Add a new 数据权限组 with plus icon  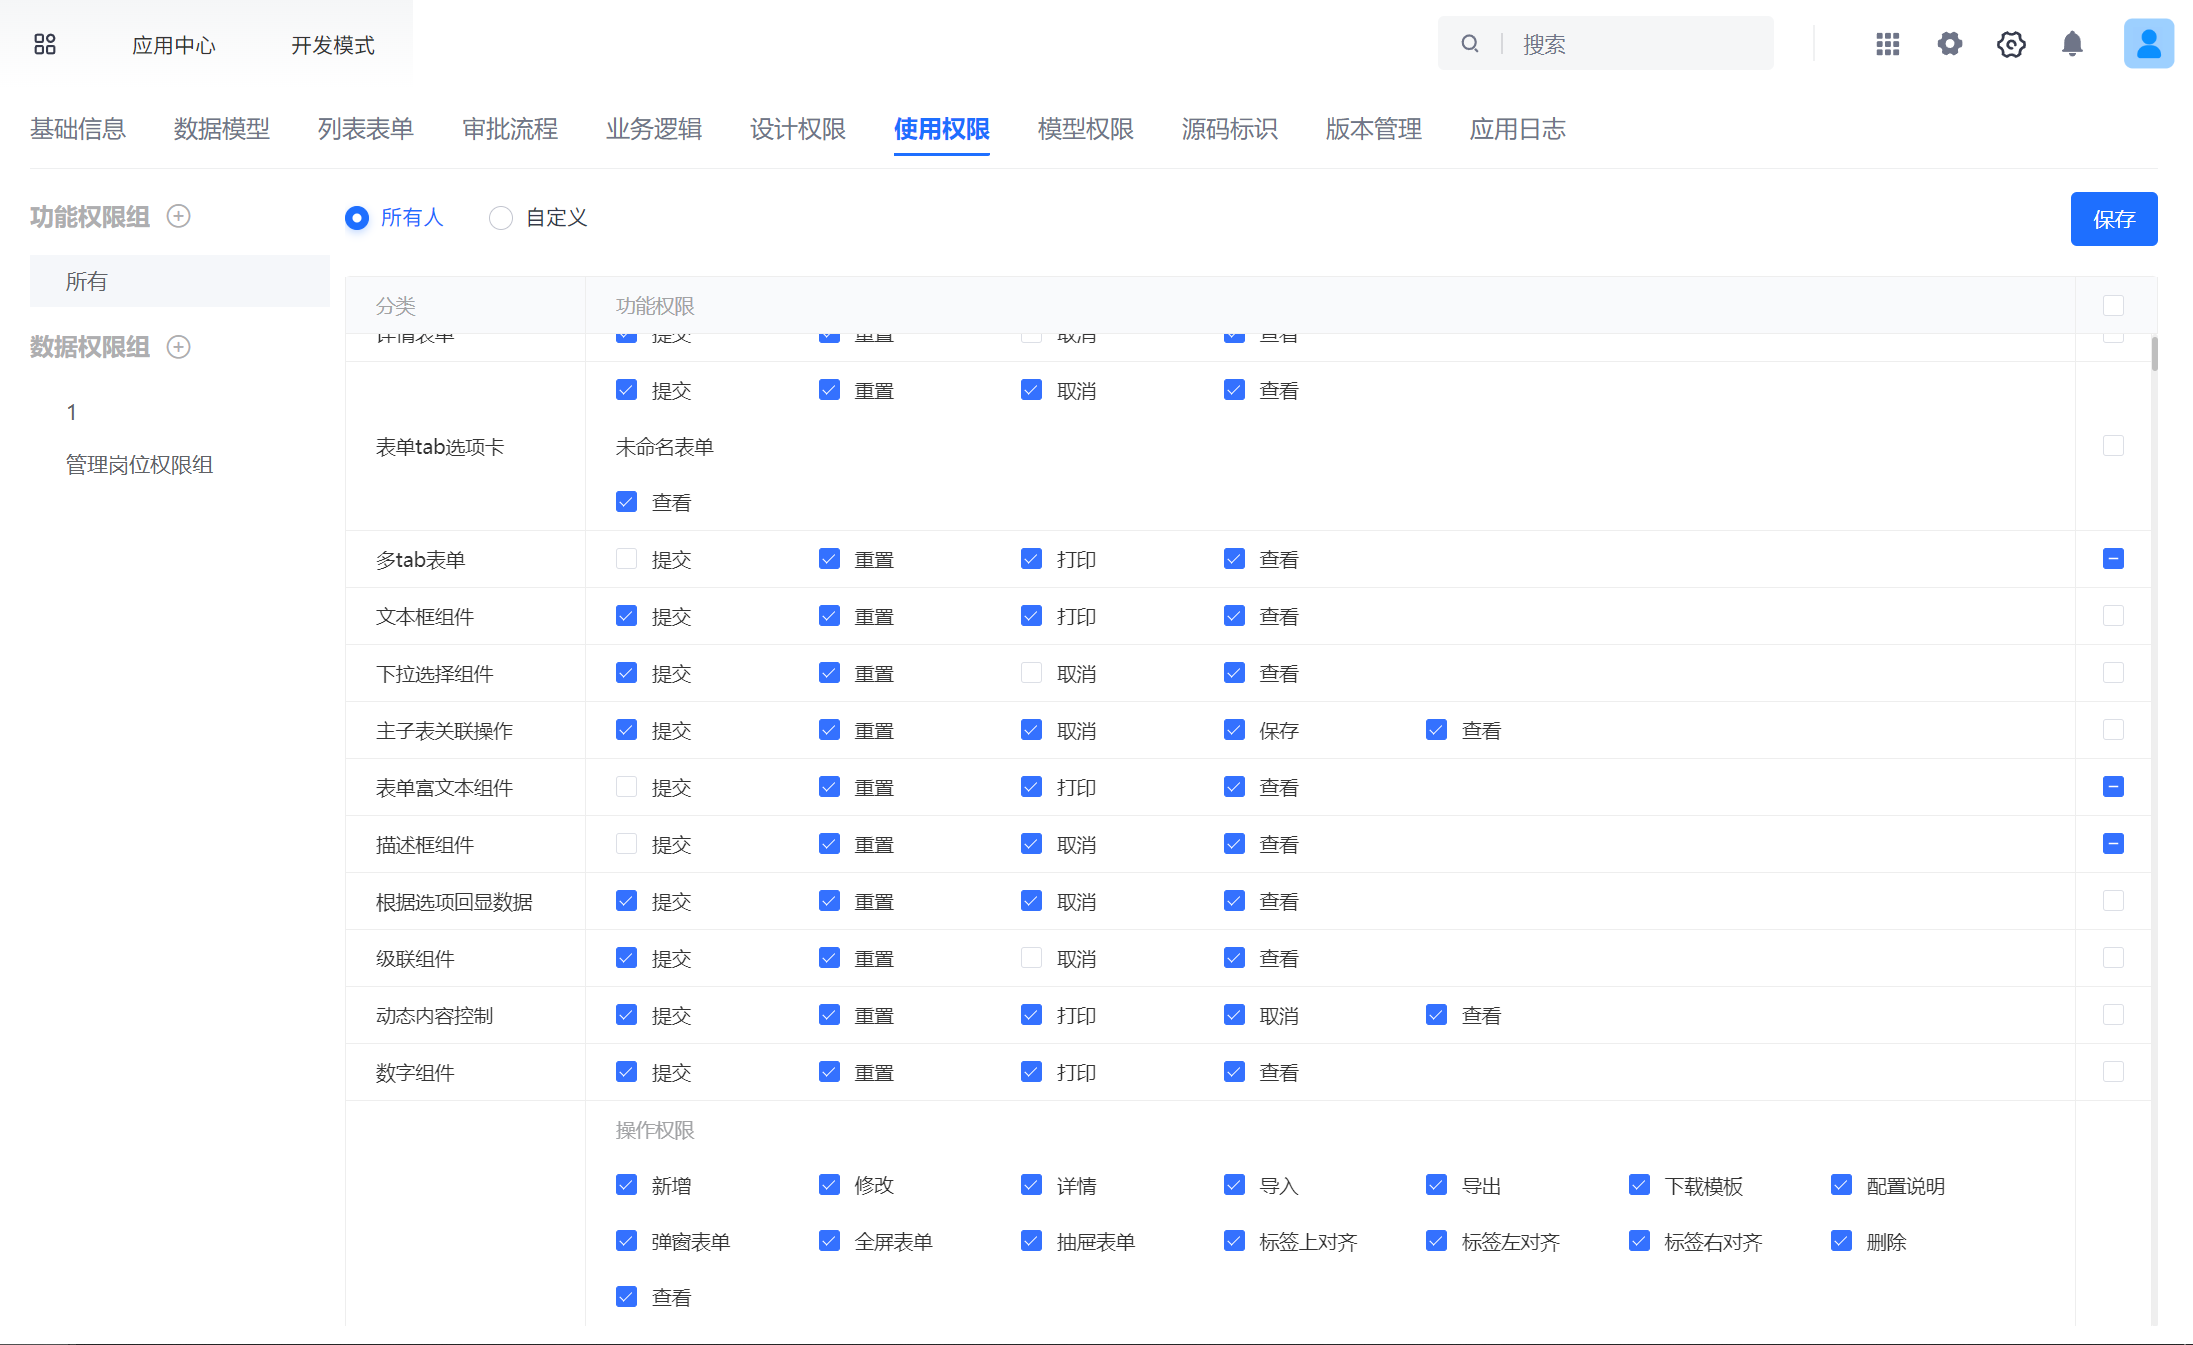pos(179,346)
